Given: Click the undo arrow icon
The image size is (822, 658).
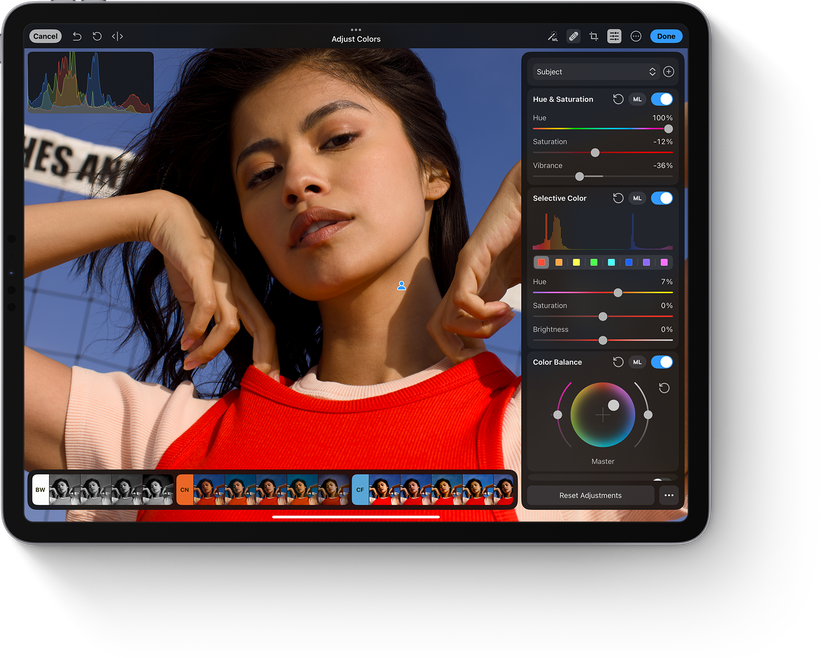Looking at the screenshot, I should (77, 36).
